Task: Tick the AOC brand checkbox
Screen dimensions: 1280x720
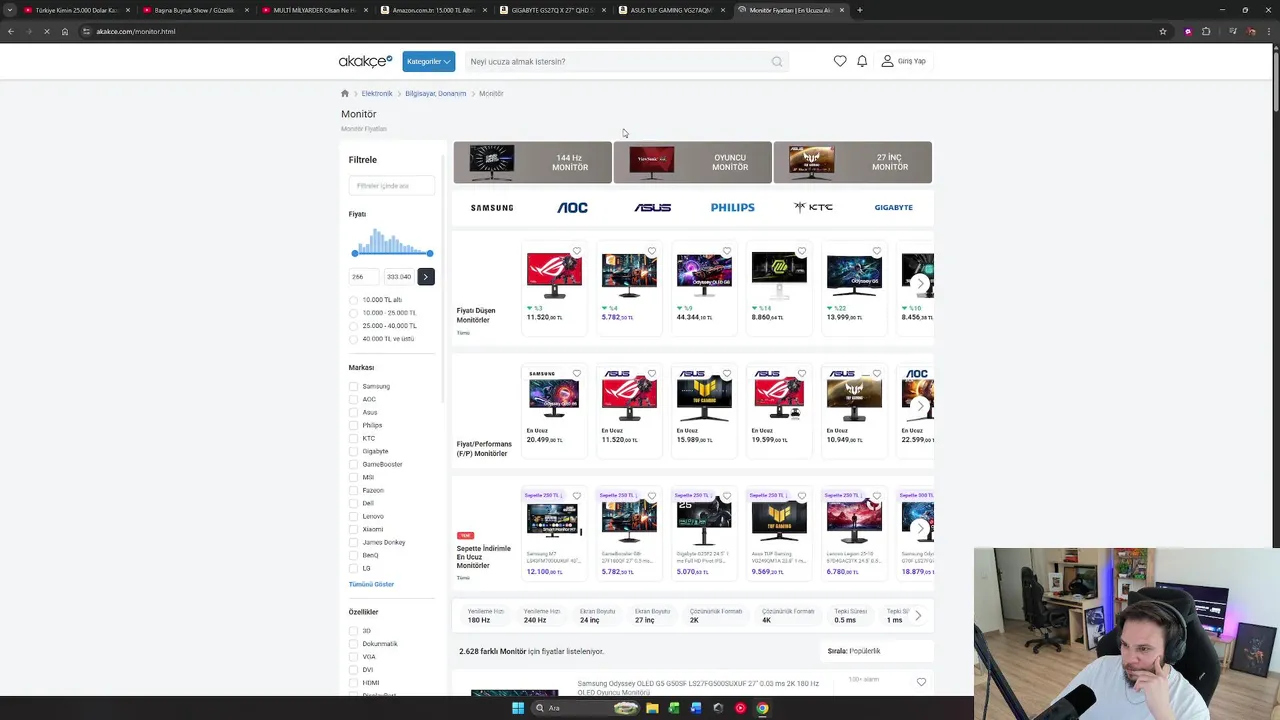Action: coord(353,399)
